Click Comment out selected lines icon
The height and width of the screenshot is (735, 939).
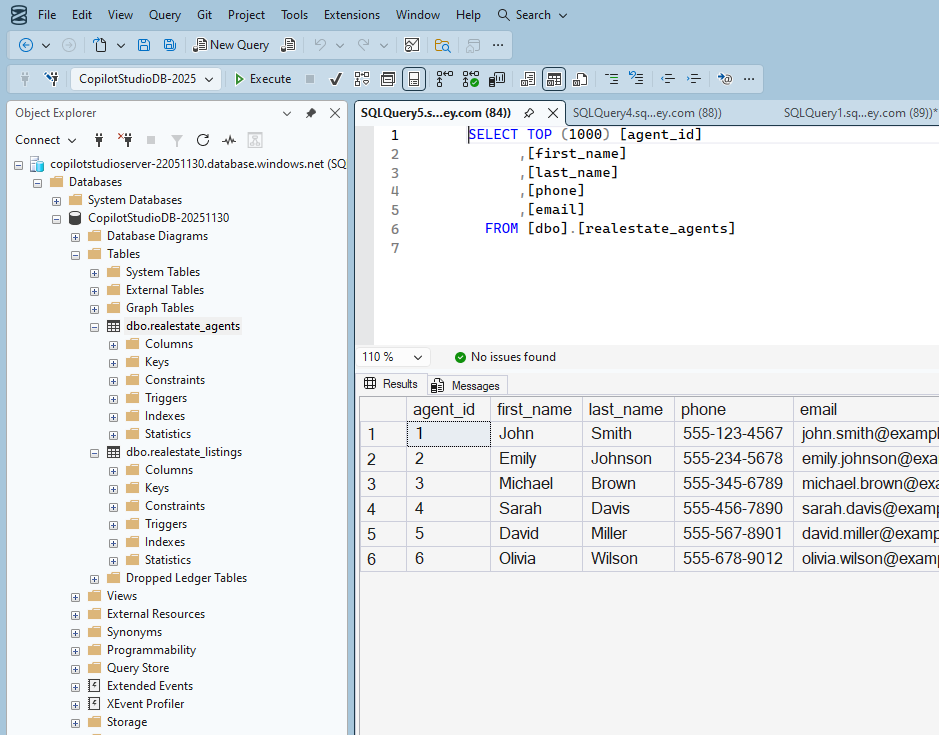(610, 79)
